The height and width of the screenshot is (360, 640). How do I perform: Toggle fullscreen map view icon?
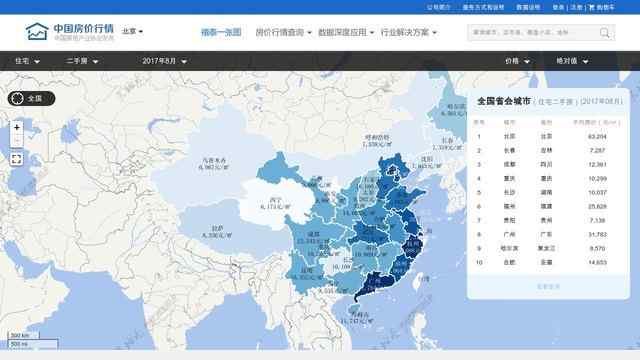pos(16,159)
